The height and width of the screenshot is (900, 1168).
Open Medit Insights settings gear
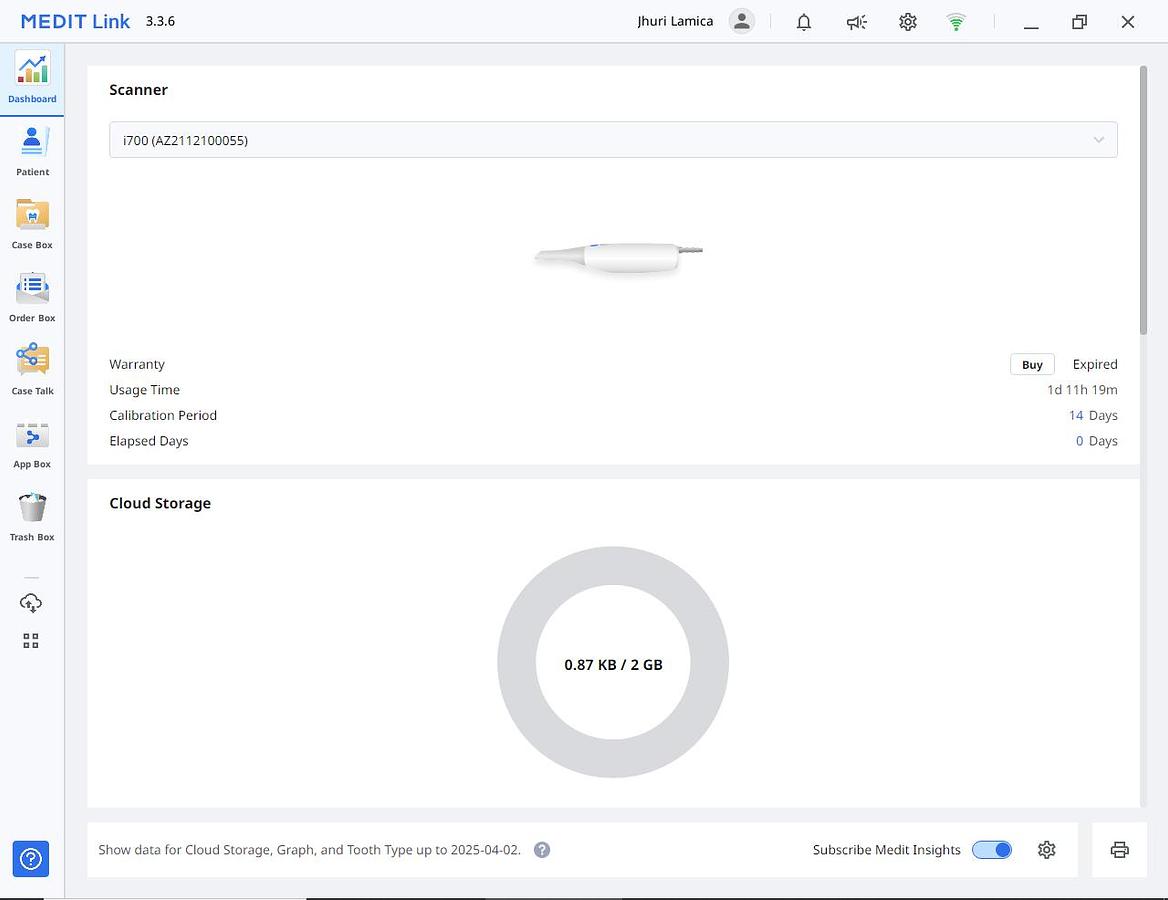pos(1047,850)
